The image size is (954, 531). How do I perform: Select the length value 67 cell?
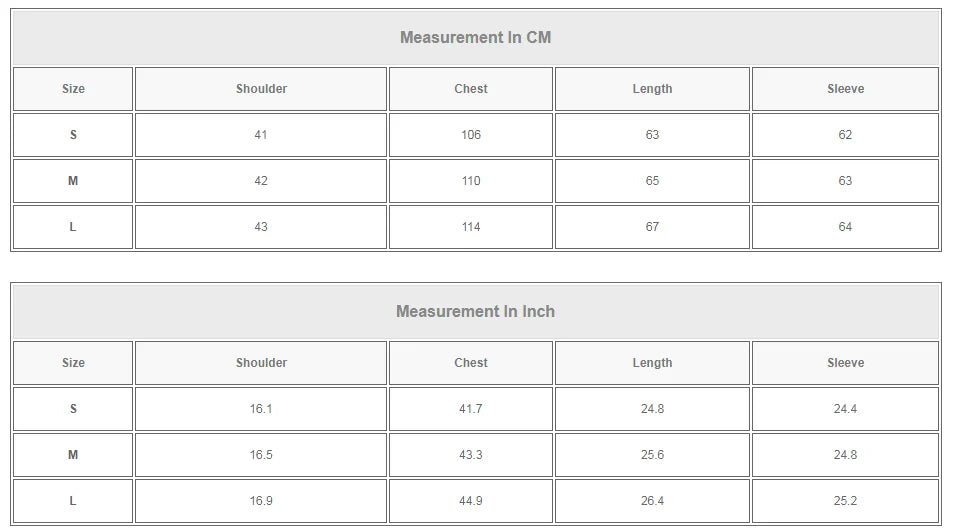[x=652, y=227]
